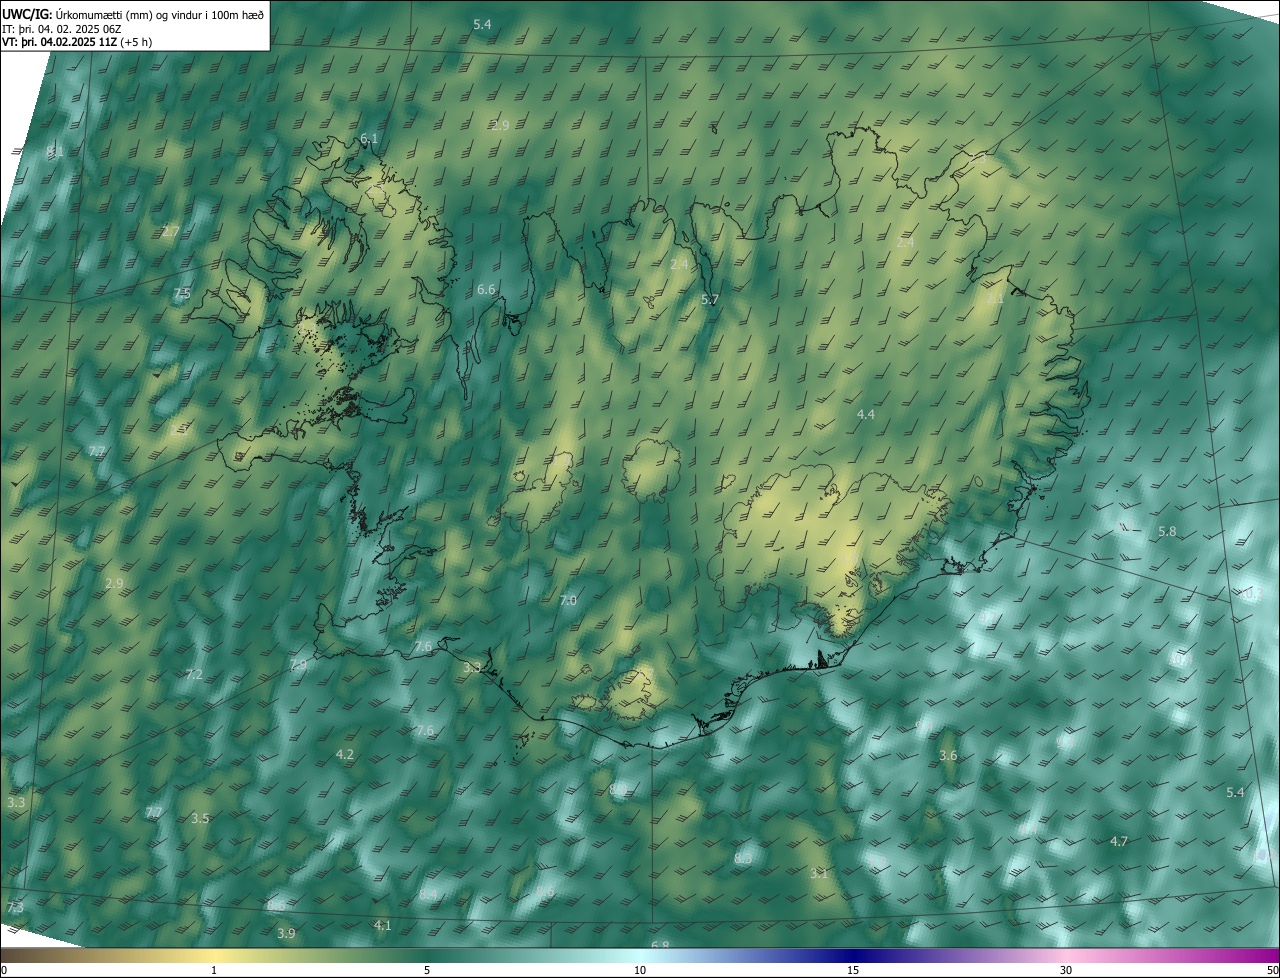
Task: Click the 4.7 value in the southeast ocean
Action: [x=1119, y=841]
